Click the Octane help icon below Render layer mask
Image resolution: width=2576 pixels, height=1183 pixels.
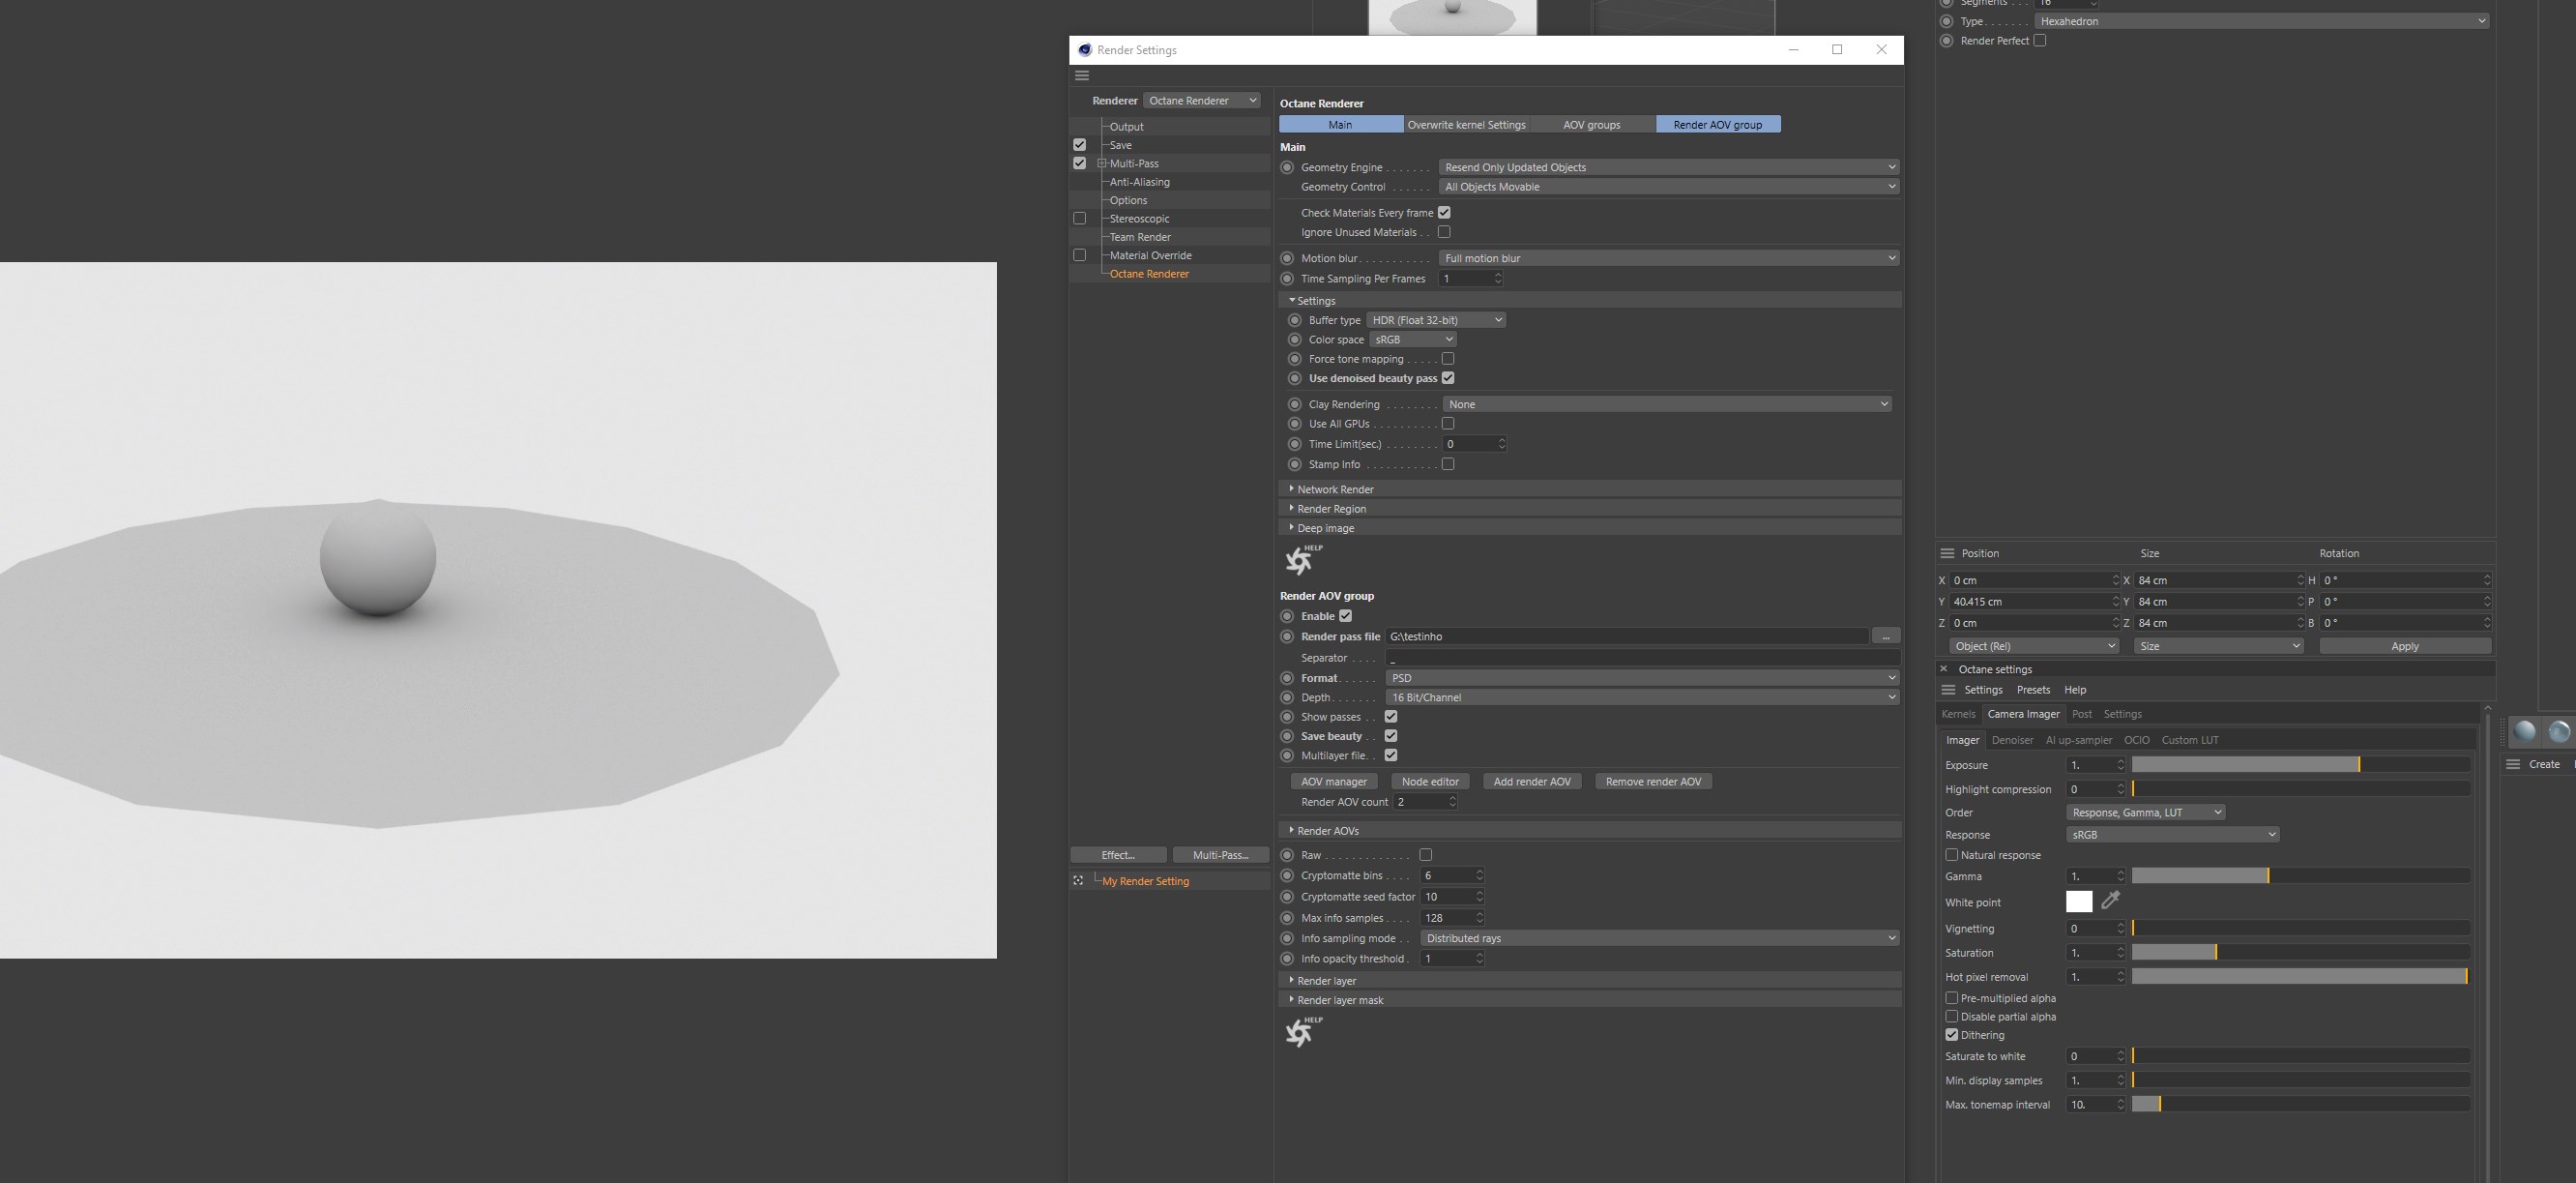point(1302,1032)
